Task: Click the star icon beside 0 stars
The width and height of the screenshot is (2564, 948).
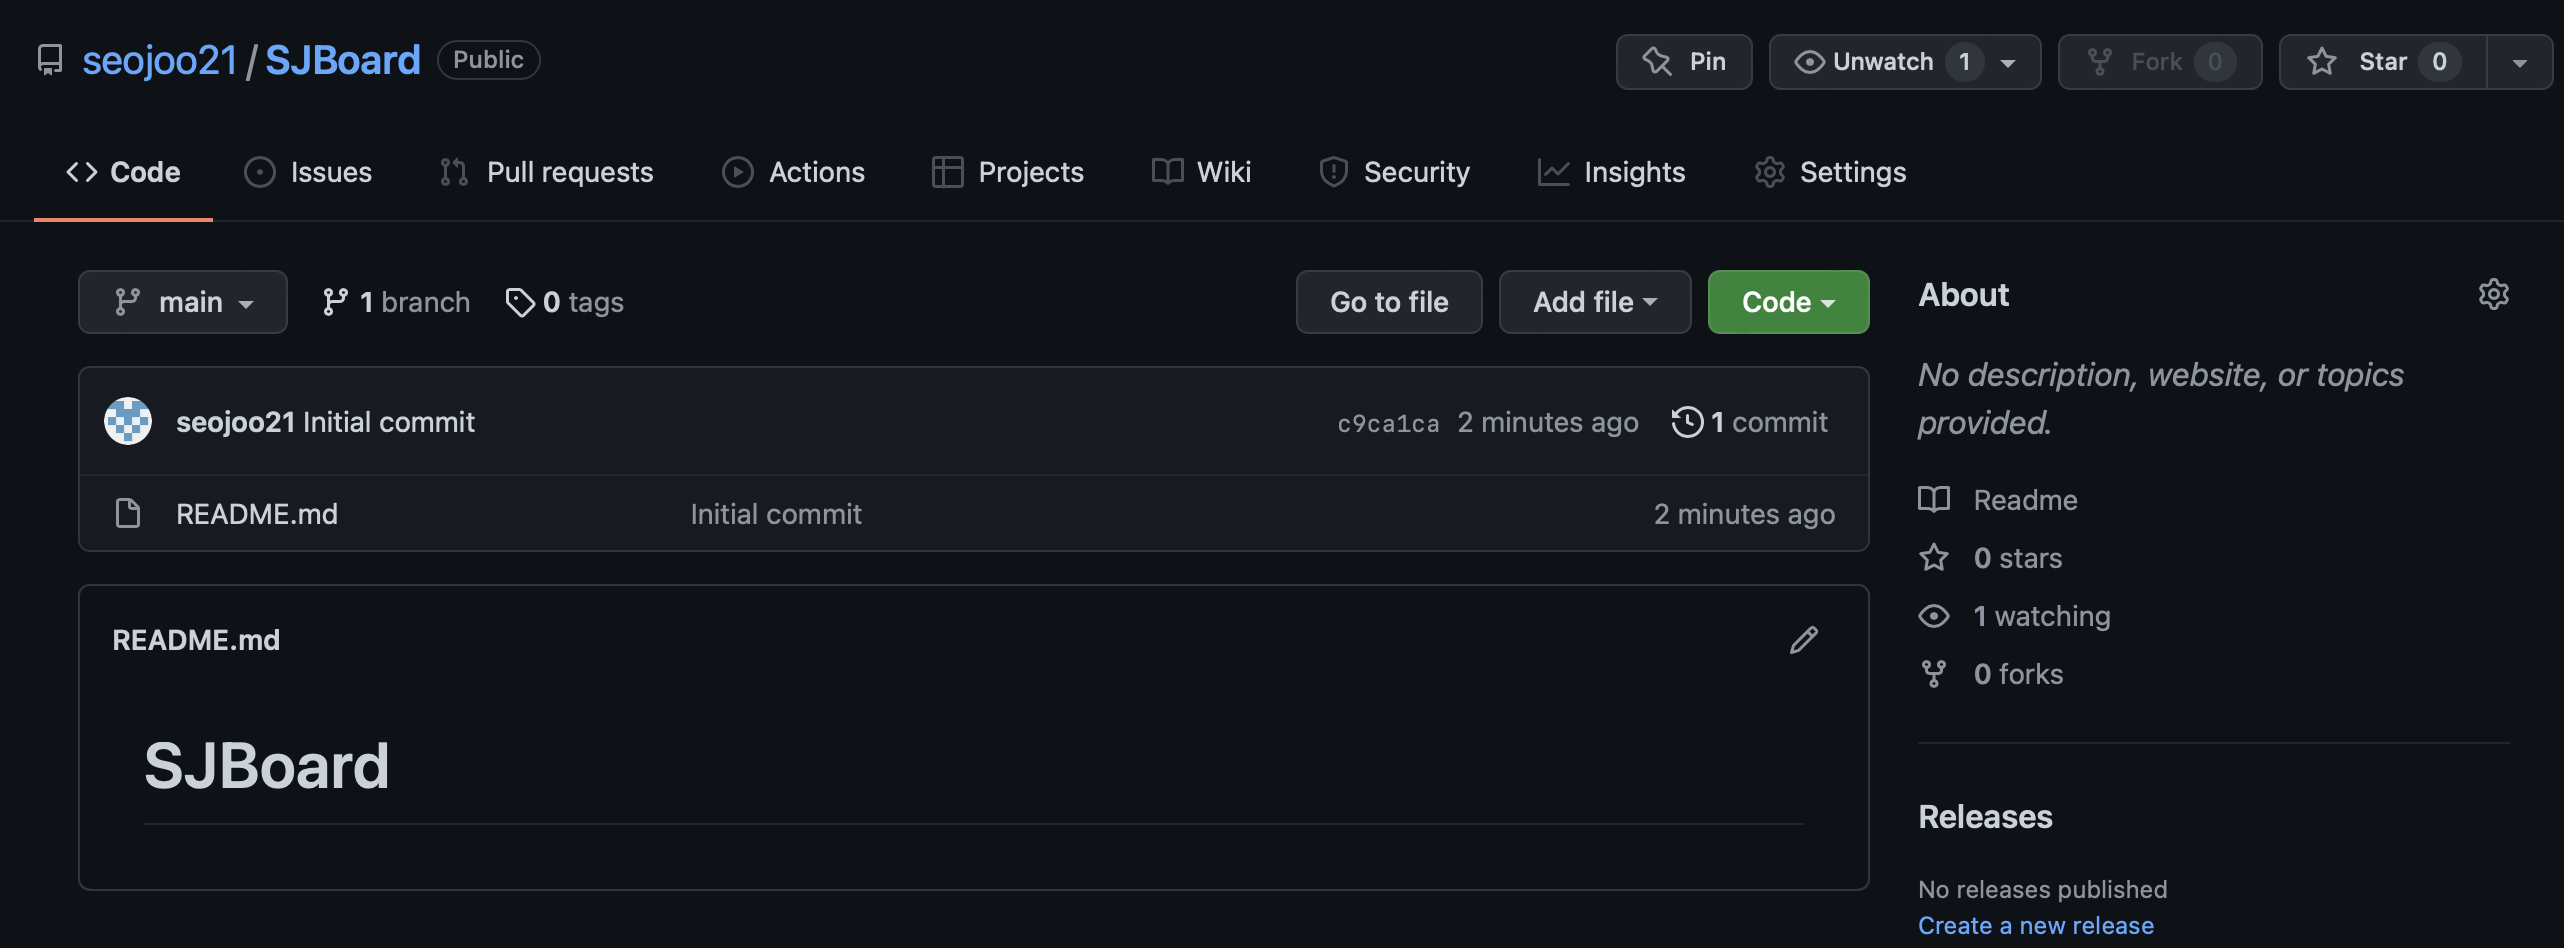Action: tap(1934, 557)
